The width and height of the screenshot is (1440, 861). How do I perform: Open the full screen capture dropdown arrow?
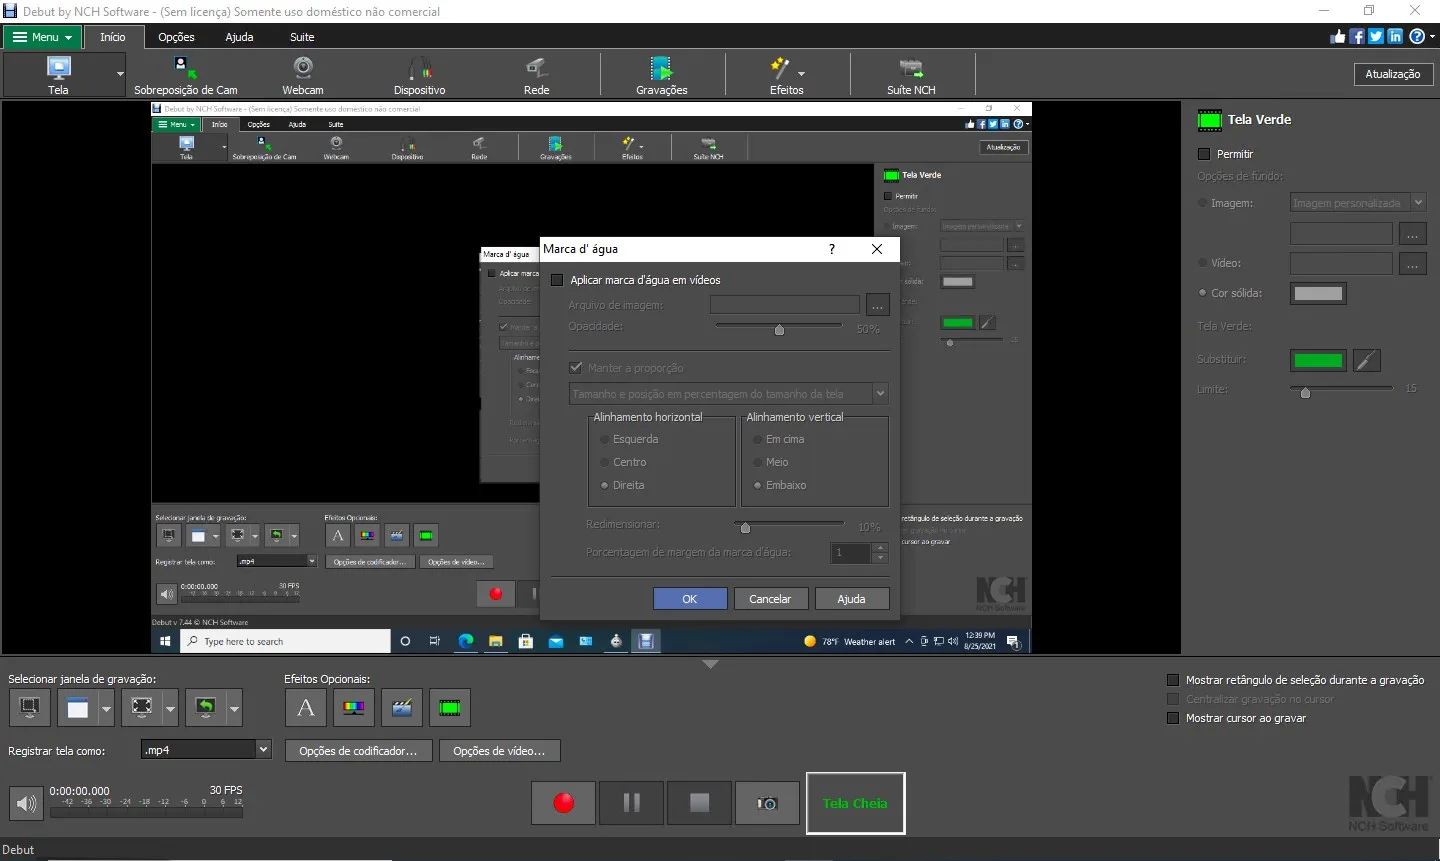[170, 708]
